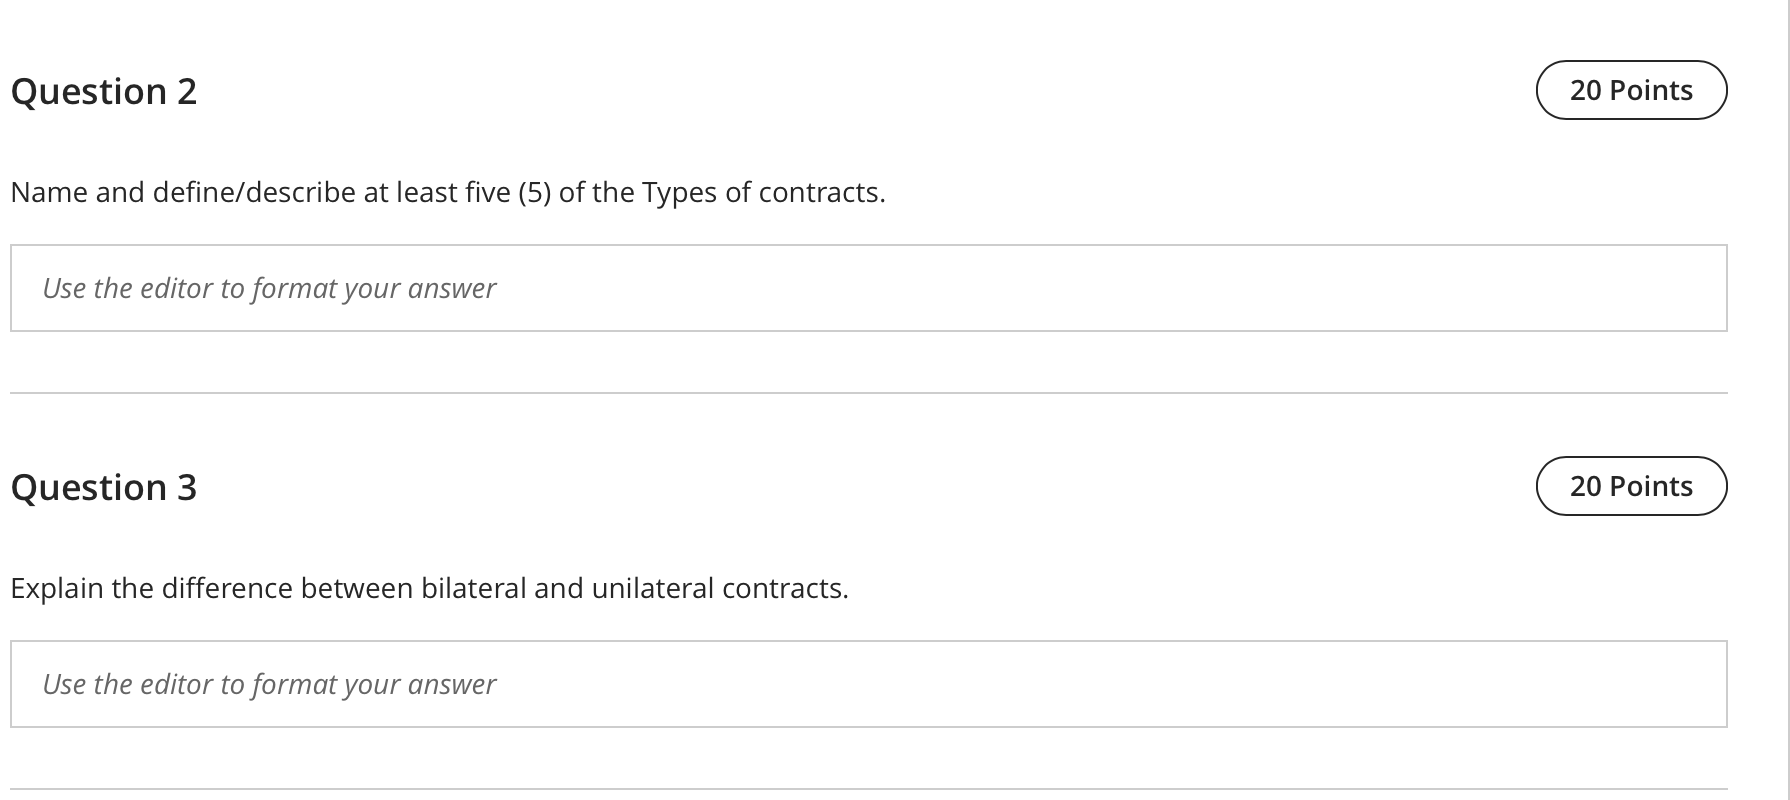Select the Question 2 heading
Viewport: 1790px width, 800px height.
click(x=104, y=91)
